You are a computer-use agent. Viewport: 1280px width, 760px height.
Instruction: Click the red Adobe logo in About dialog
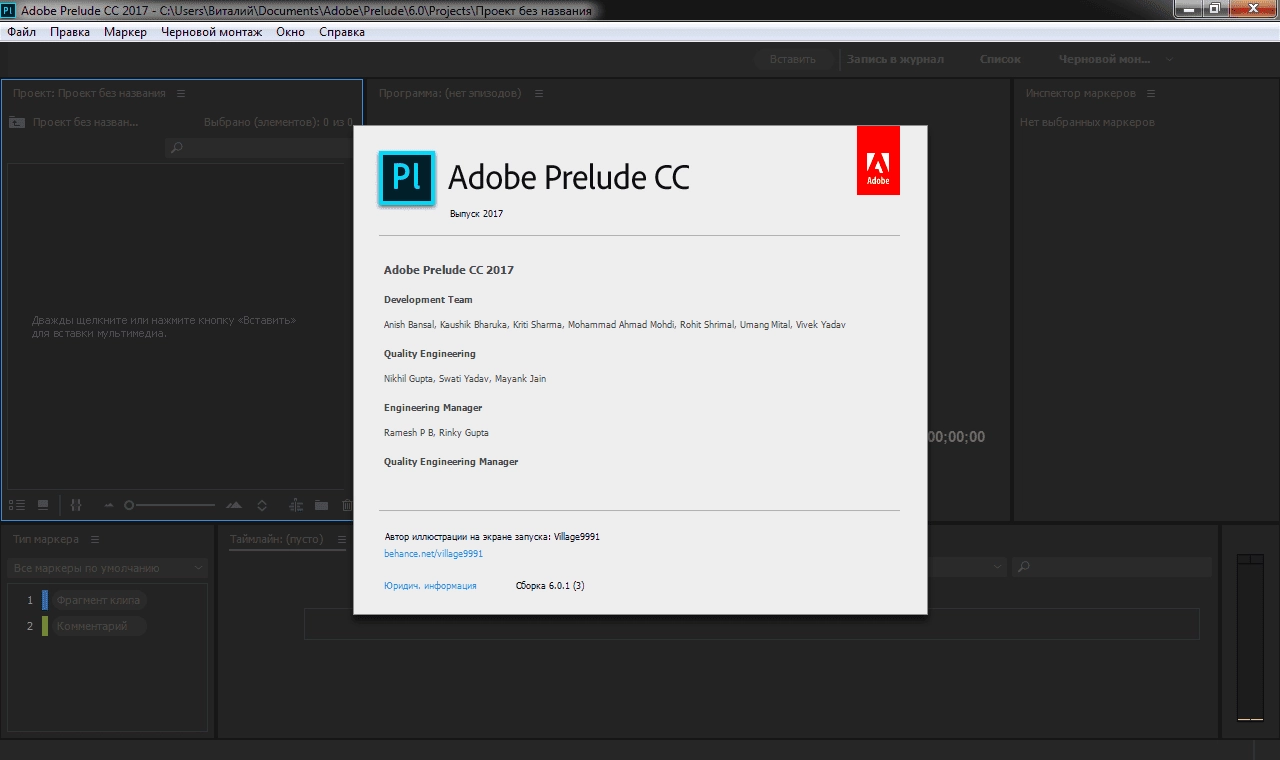(878, 160)
